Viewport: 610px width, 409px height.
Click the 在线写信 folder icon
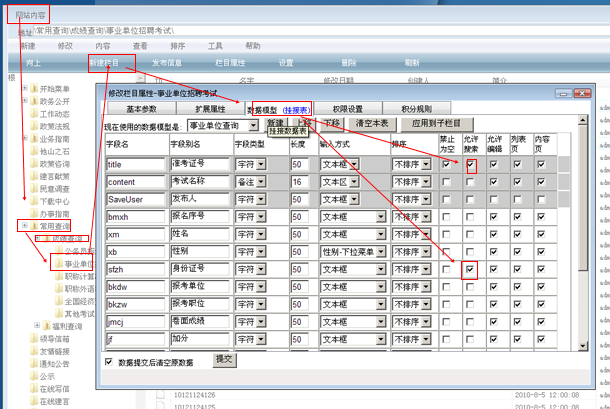click(34, 388)
